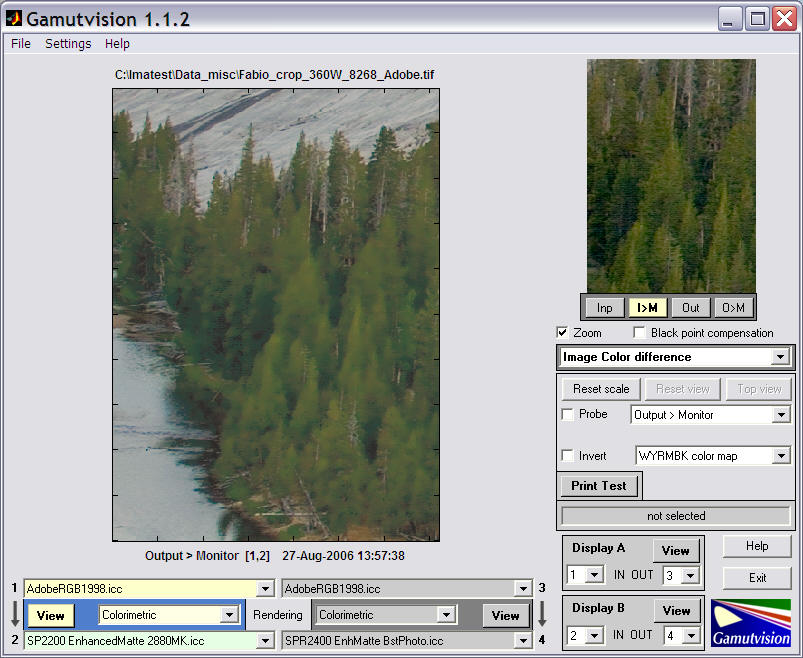Viewport: 803px width, 658px height.
Task: Enable the Zoom checkbox
Action: [x=562, y=333]
